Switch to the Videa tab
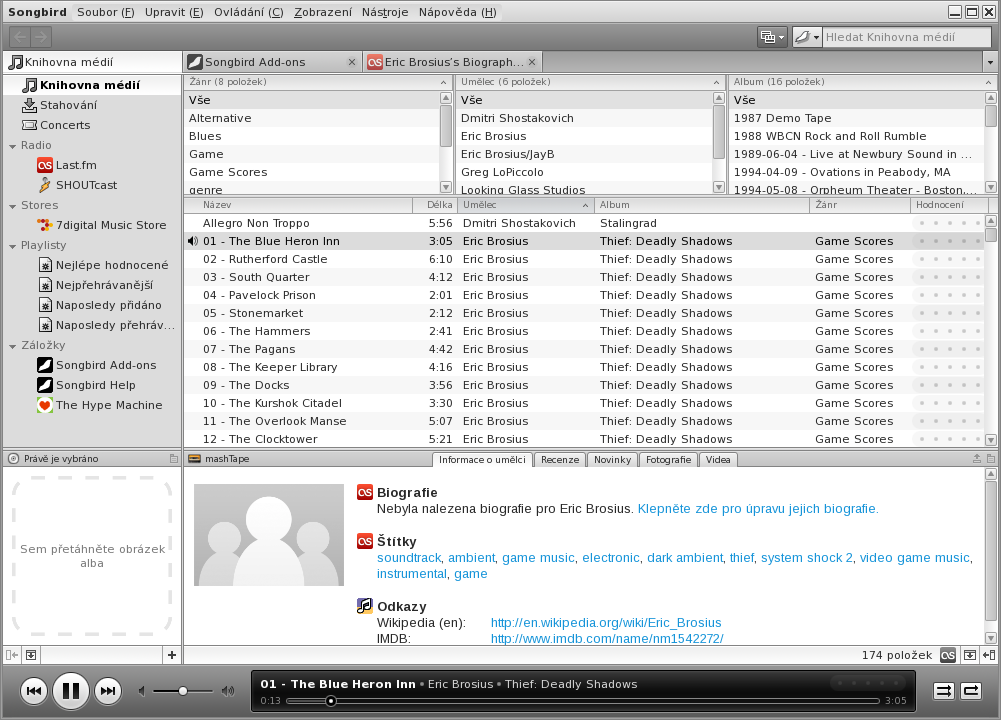Image resolution: width=1001 pixels, height=720 pixels. (718, 460)
